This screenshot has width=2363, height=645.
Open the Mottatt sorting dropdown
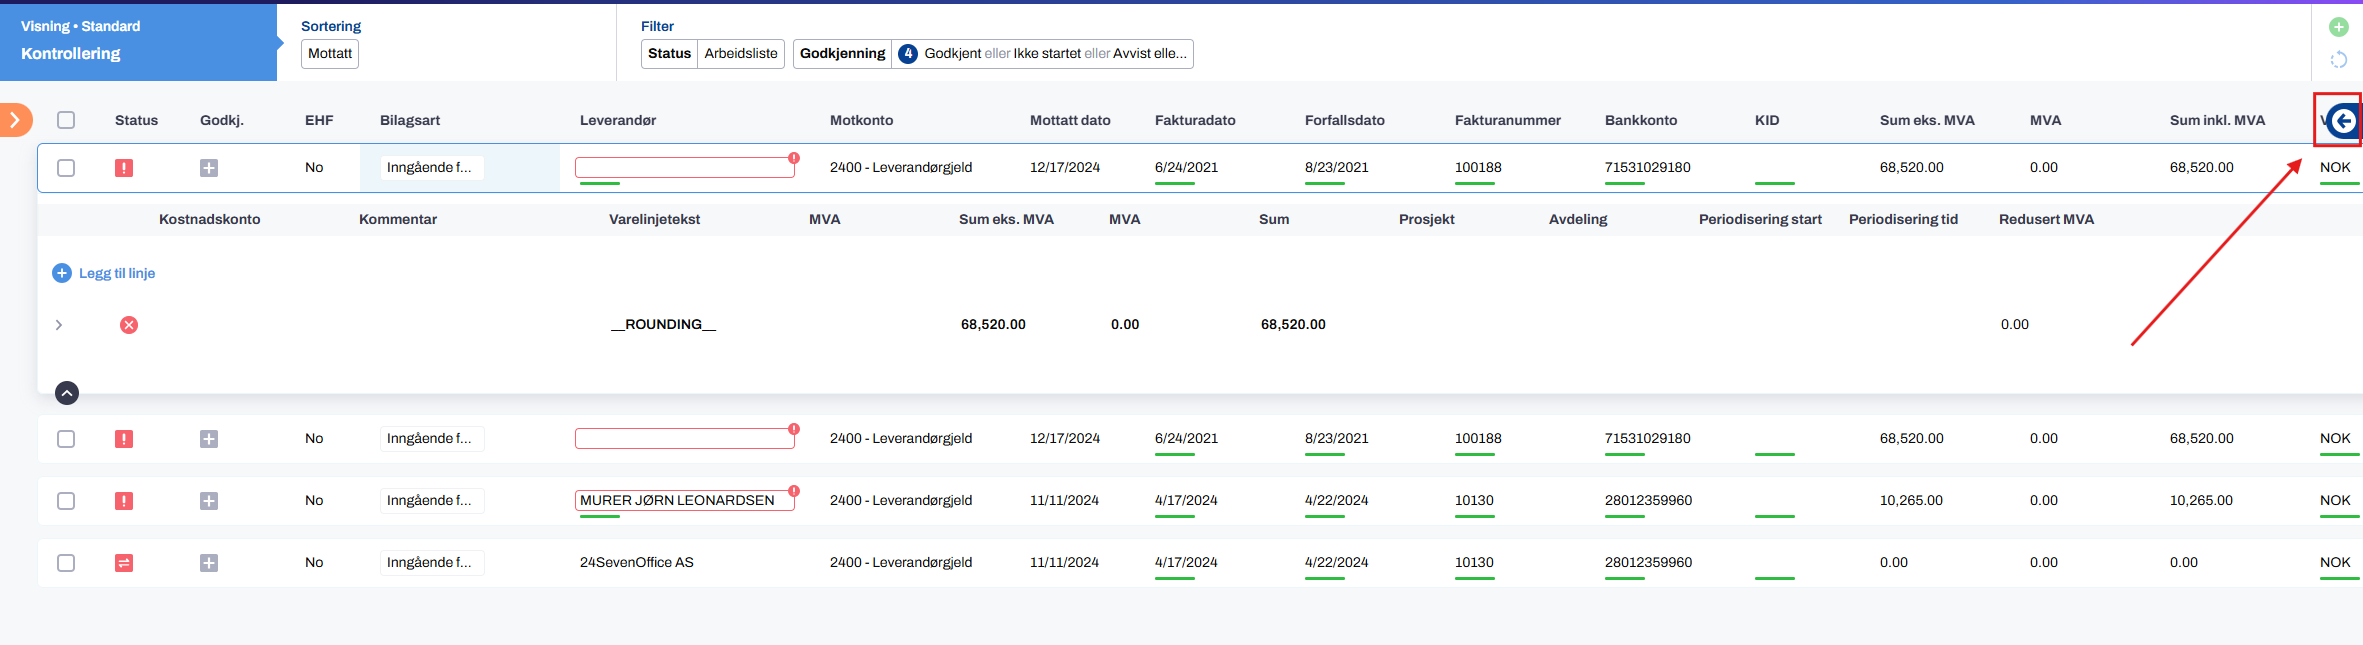[330, 54]
